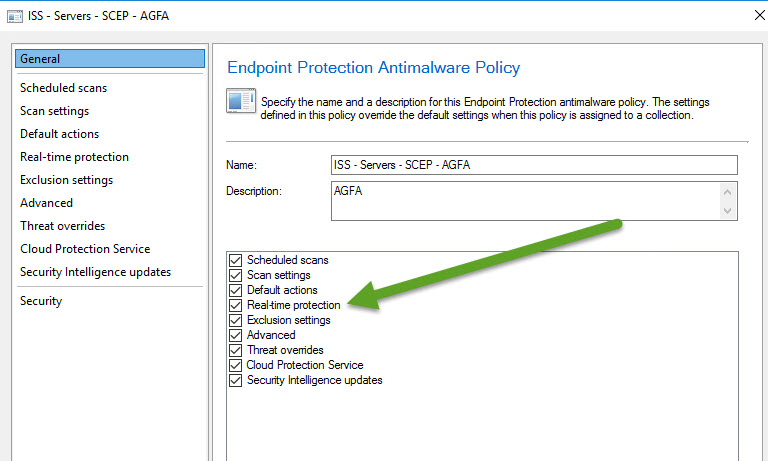Open Scheduled scans page in sidebar

[x=63, y=88]
